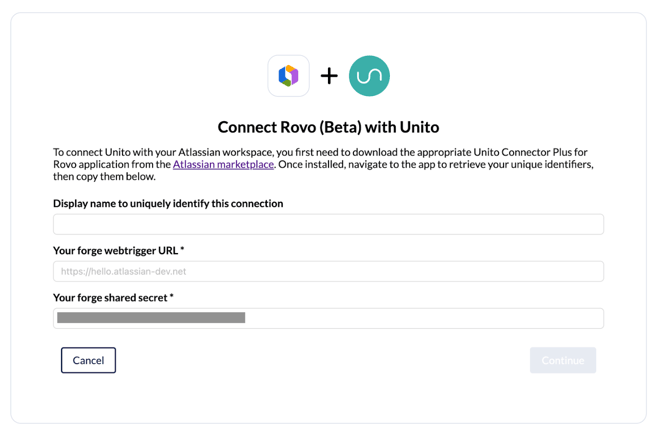The image size is (655, 433).
Task: Click the "Connect Rovo (Beta) with Unito" heading
Action: tap(328, 127)
